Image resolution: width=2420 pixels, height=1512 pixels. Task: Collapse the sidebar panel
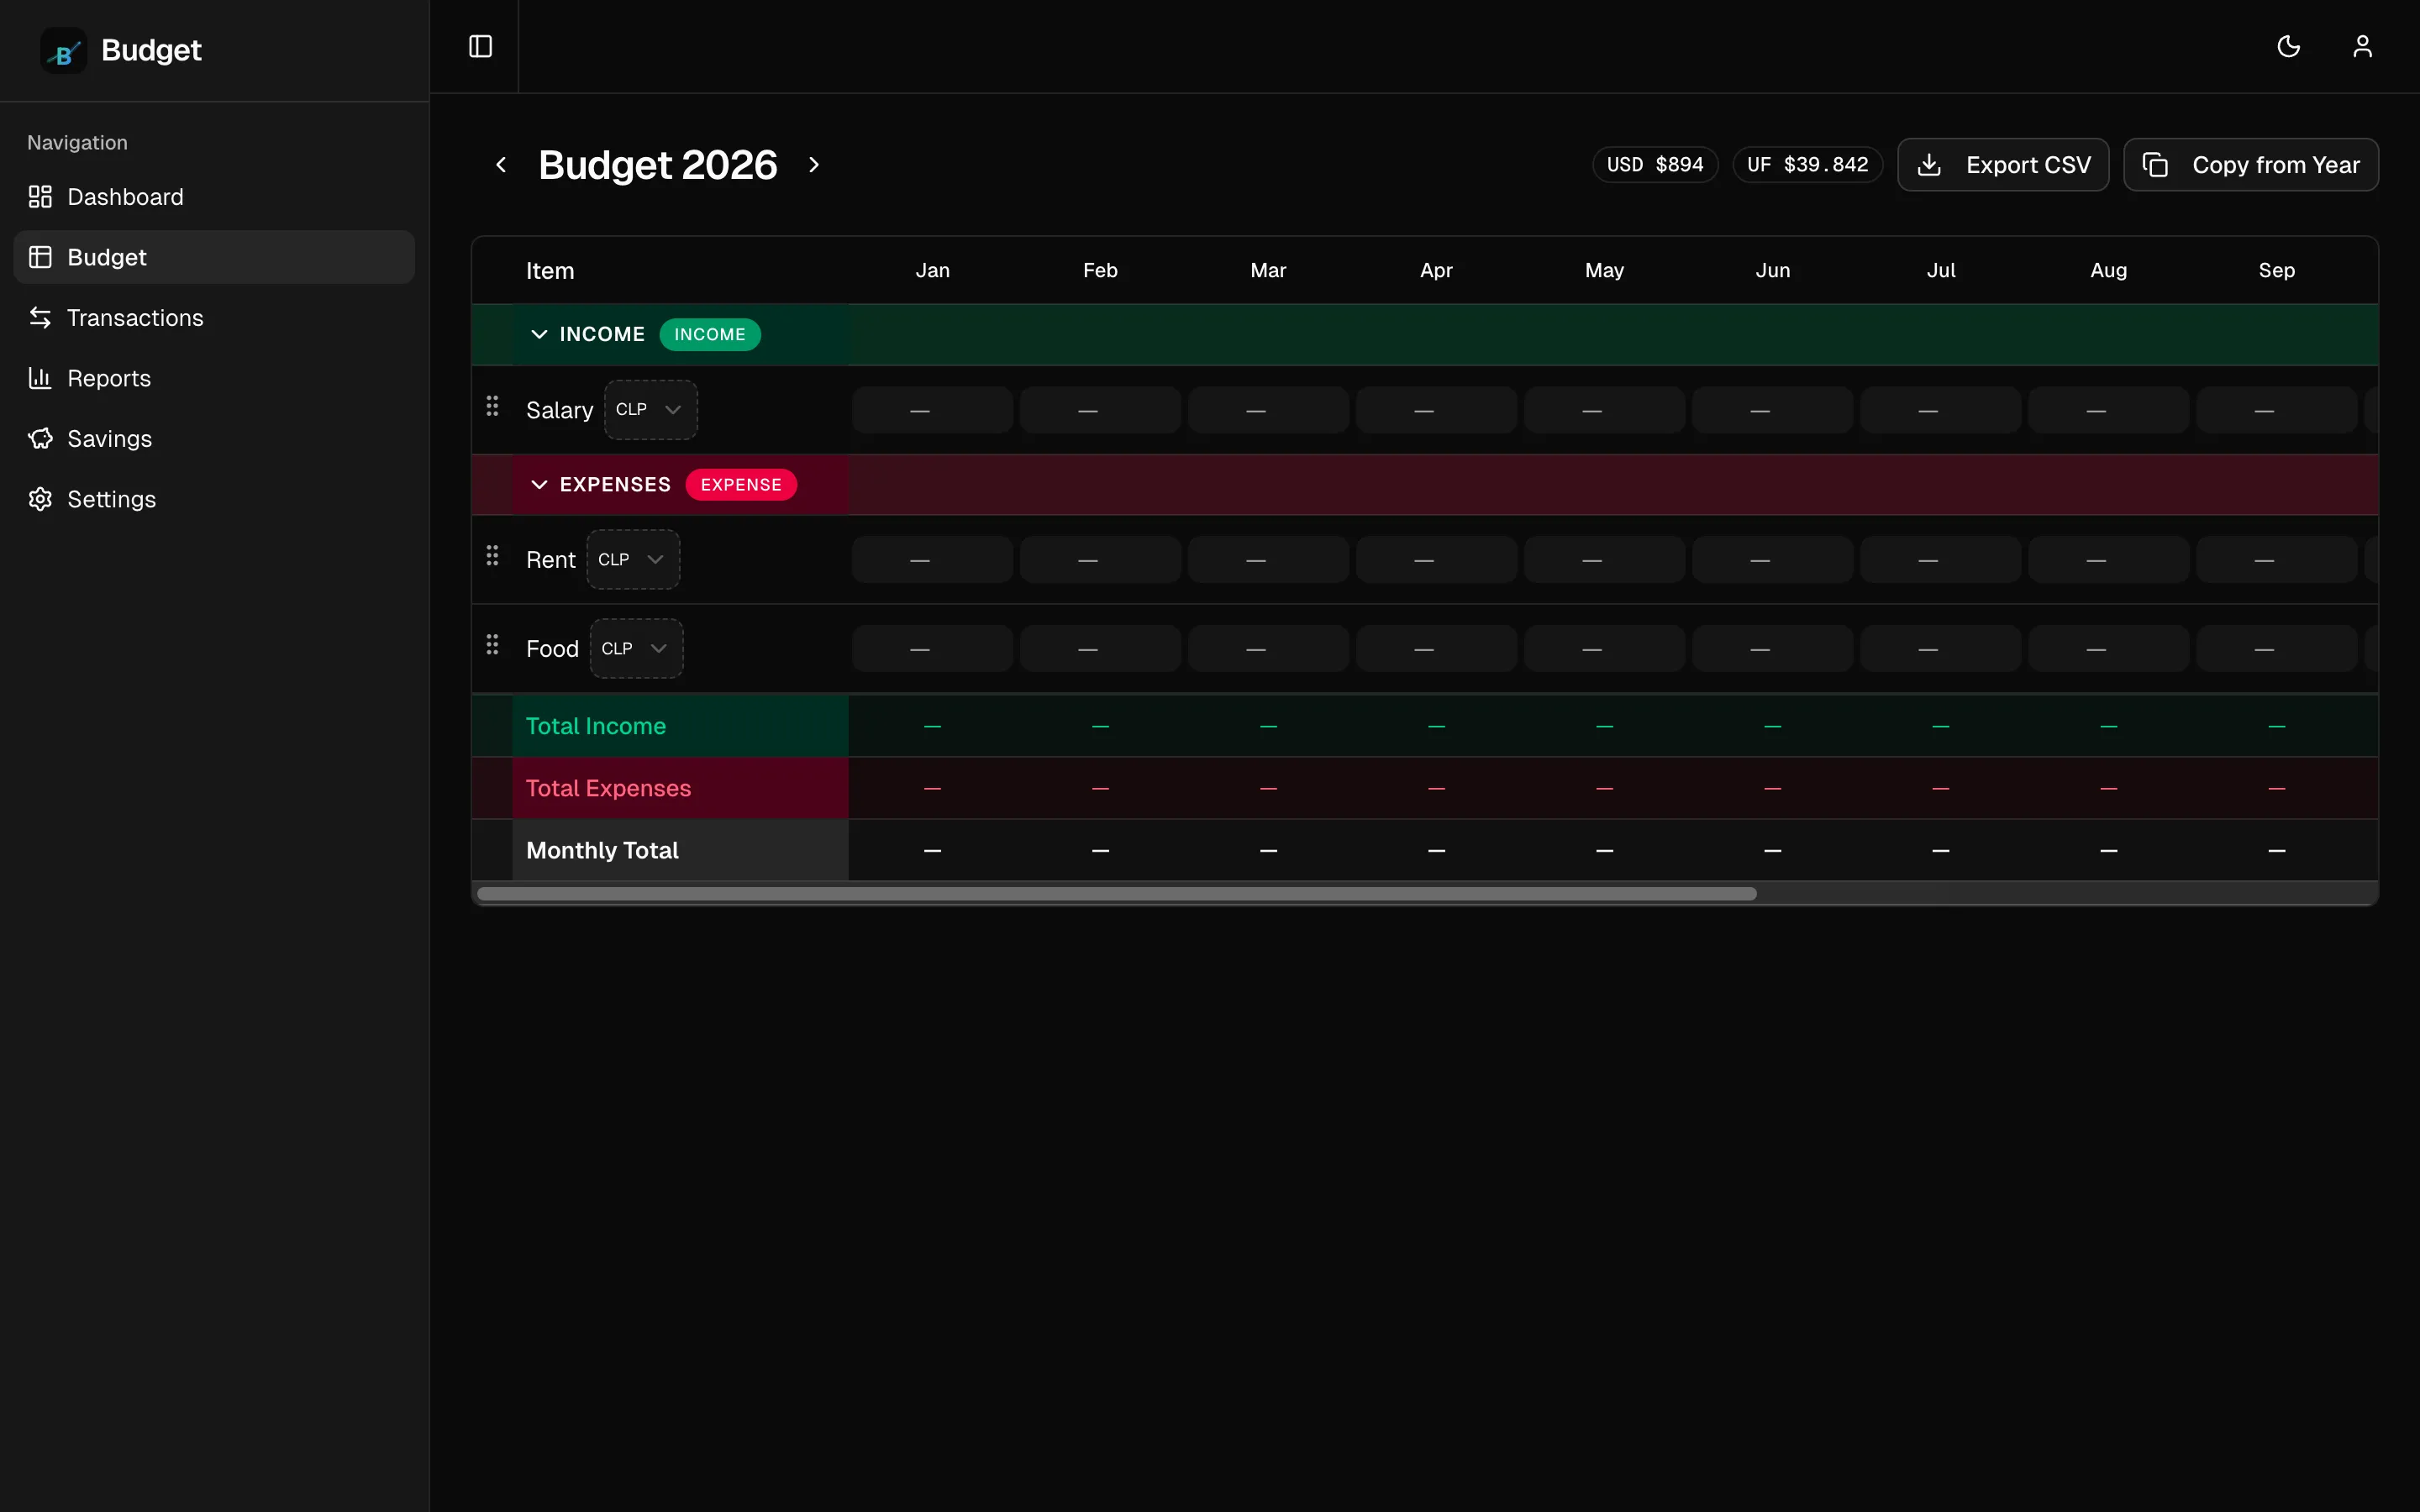coord(479,46)
